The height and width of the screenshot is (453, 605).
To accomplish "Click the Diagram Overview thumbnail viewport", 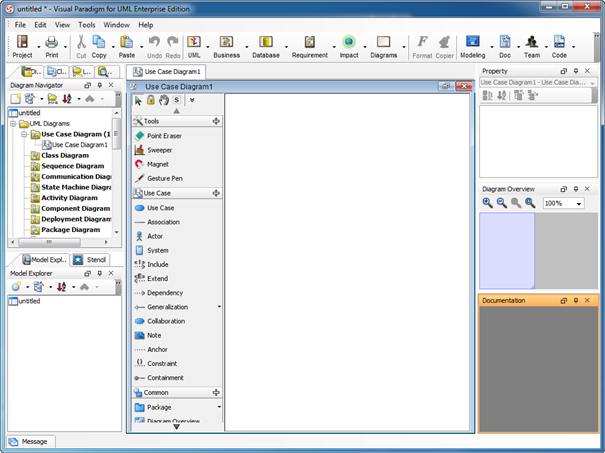I will point(507,250).
